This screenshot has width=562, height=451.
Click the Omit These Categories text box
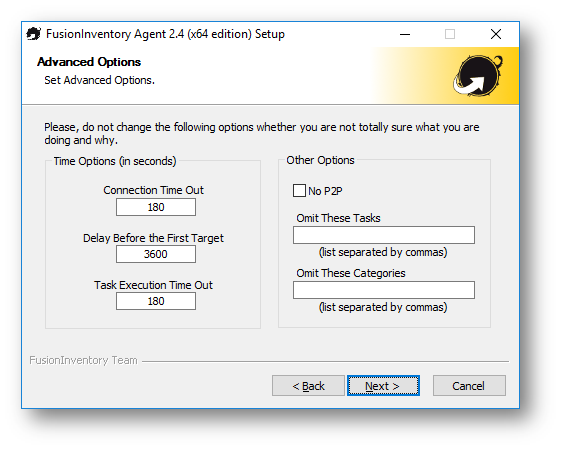(384, 290)
